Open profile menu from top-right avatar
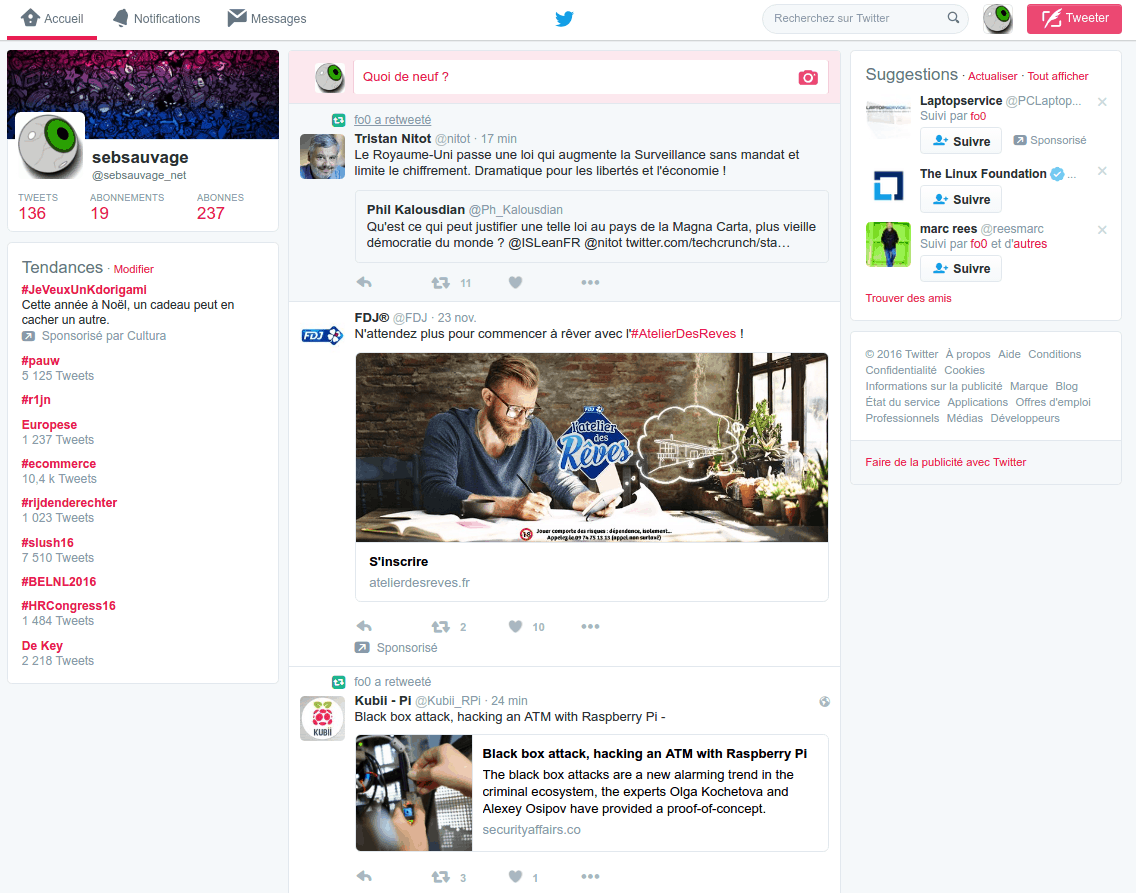This screenshot has height=893, width=1136. (x=997, y=19)
